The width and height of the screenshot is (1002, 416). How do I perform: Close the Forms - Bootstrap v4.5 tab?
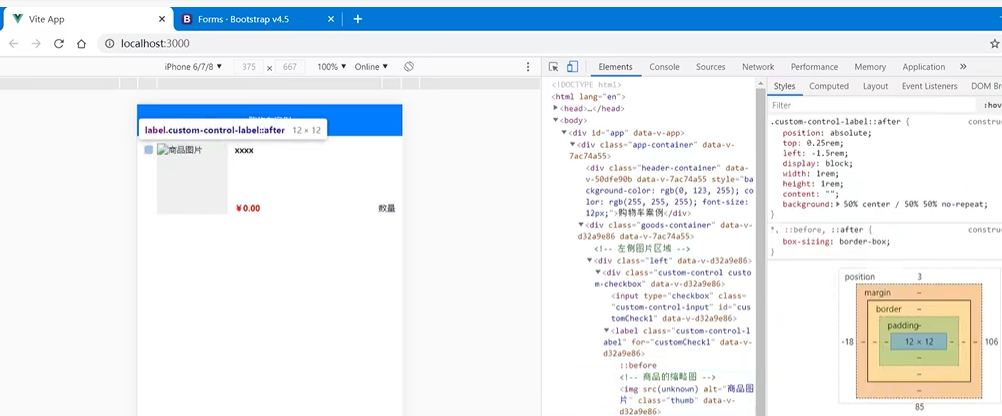tap(330, 19)
